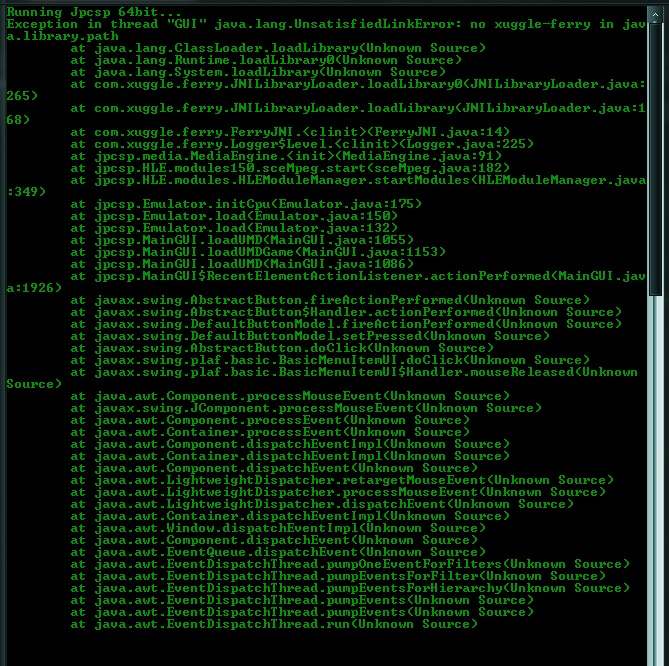The width and height of the screenshot is (669, 666).
Task: Click the BasicMenuItemUI$Handler.mouseReleased line
Action: point(354,372)
